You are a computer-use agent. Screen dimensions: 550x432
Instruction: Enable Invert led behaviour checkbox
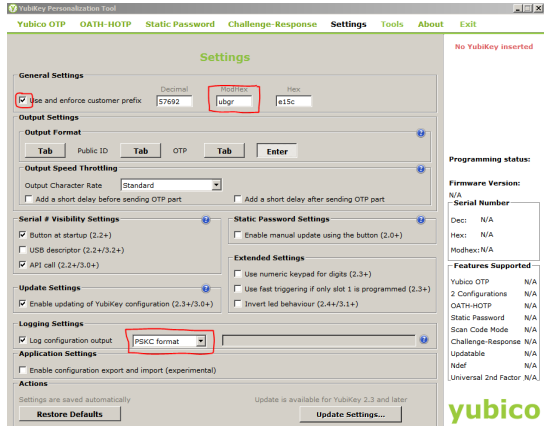(237, 303)
